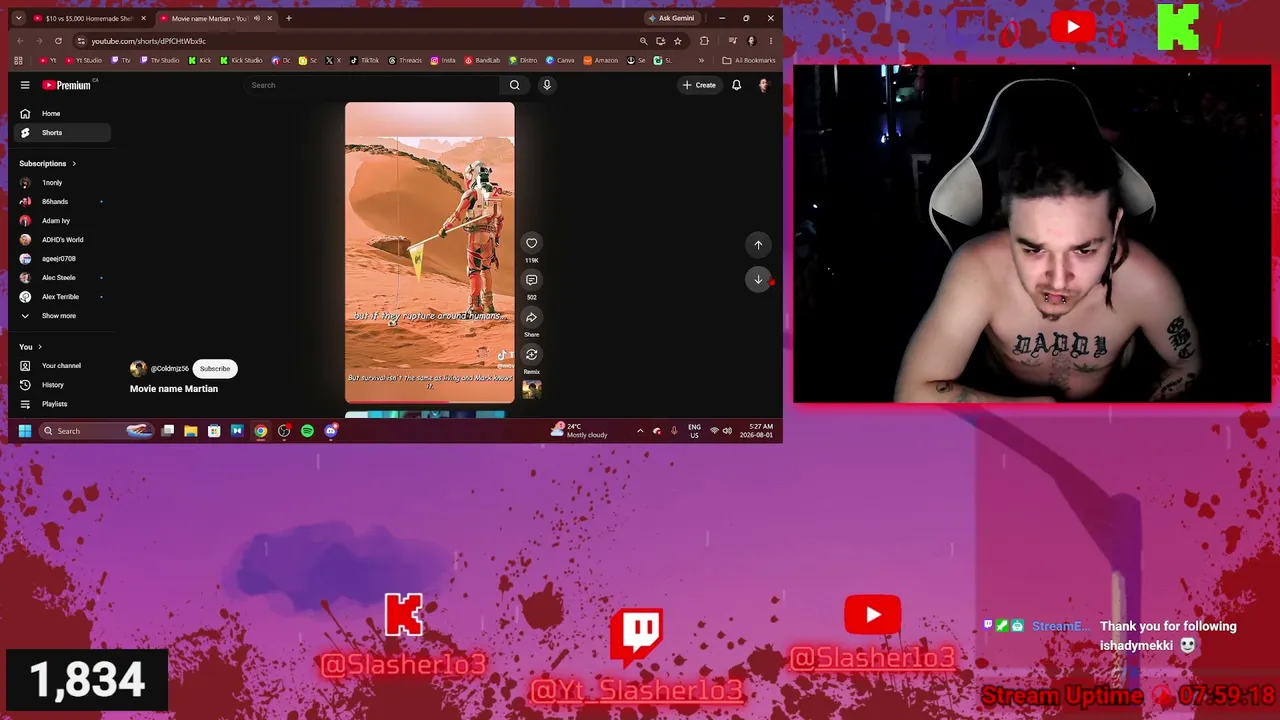Open the 86hands subscription channel
The width and height of the screenshot is (1280, 720).
point(62,202)
